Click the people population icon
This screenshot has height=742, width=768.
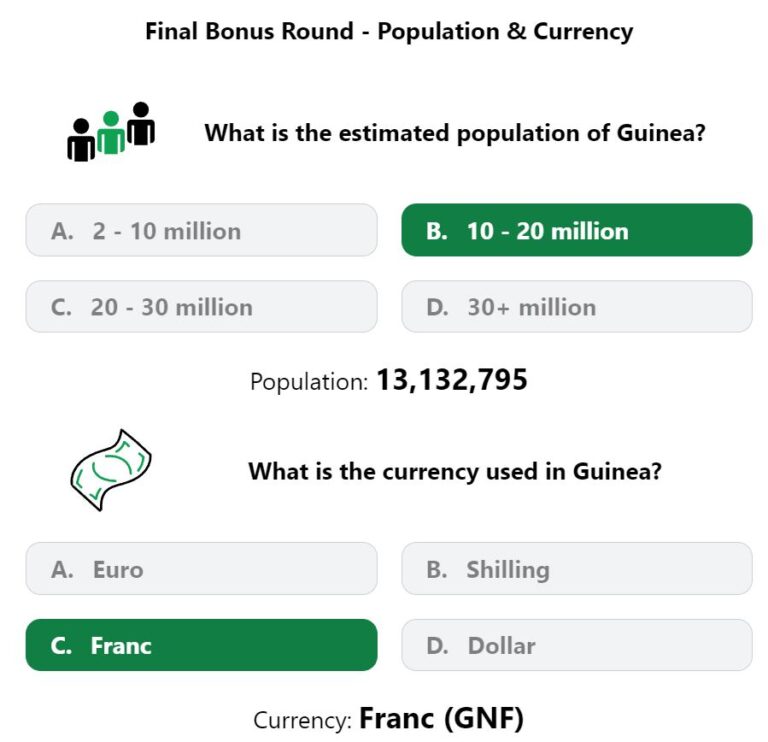coord(111,131)
